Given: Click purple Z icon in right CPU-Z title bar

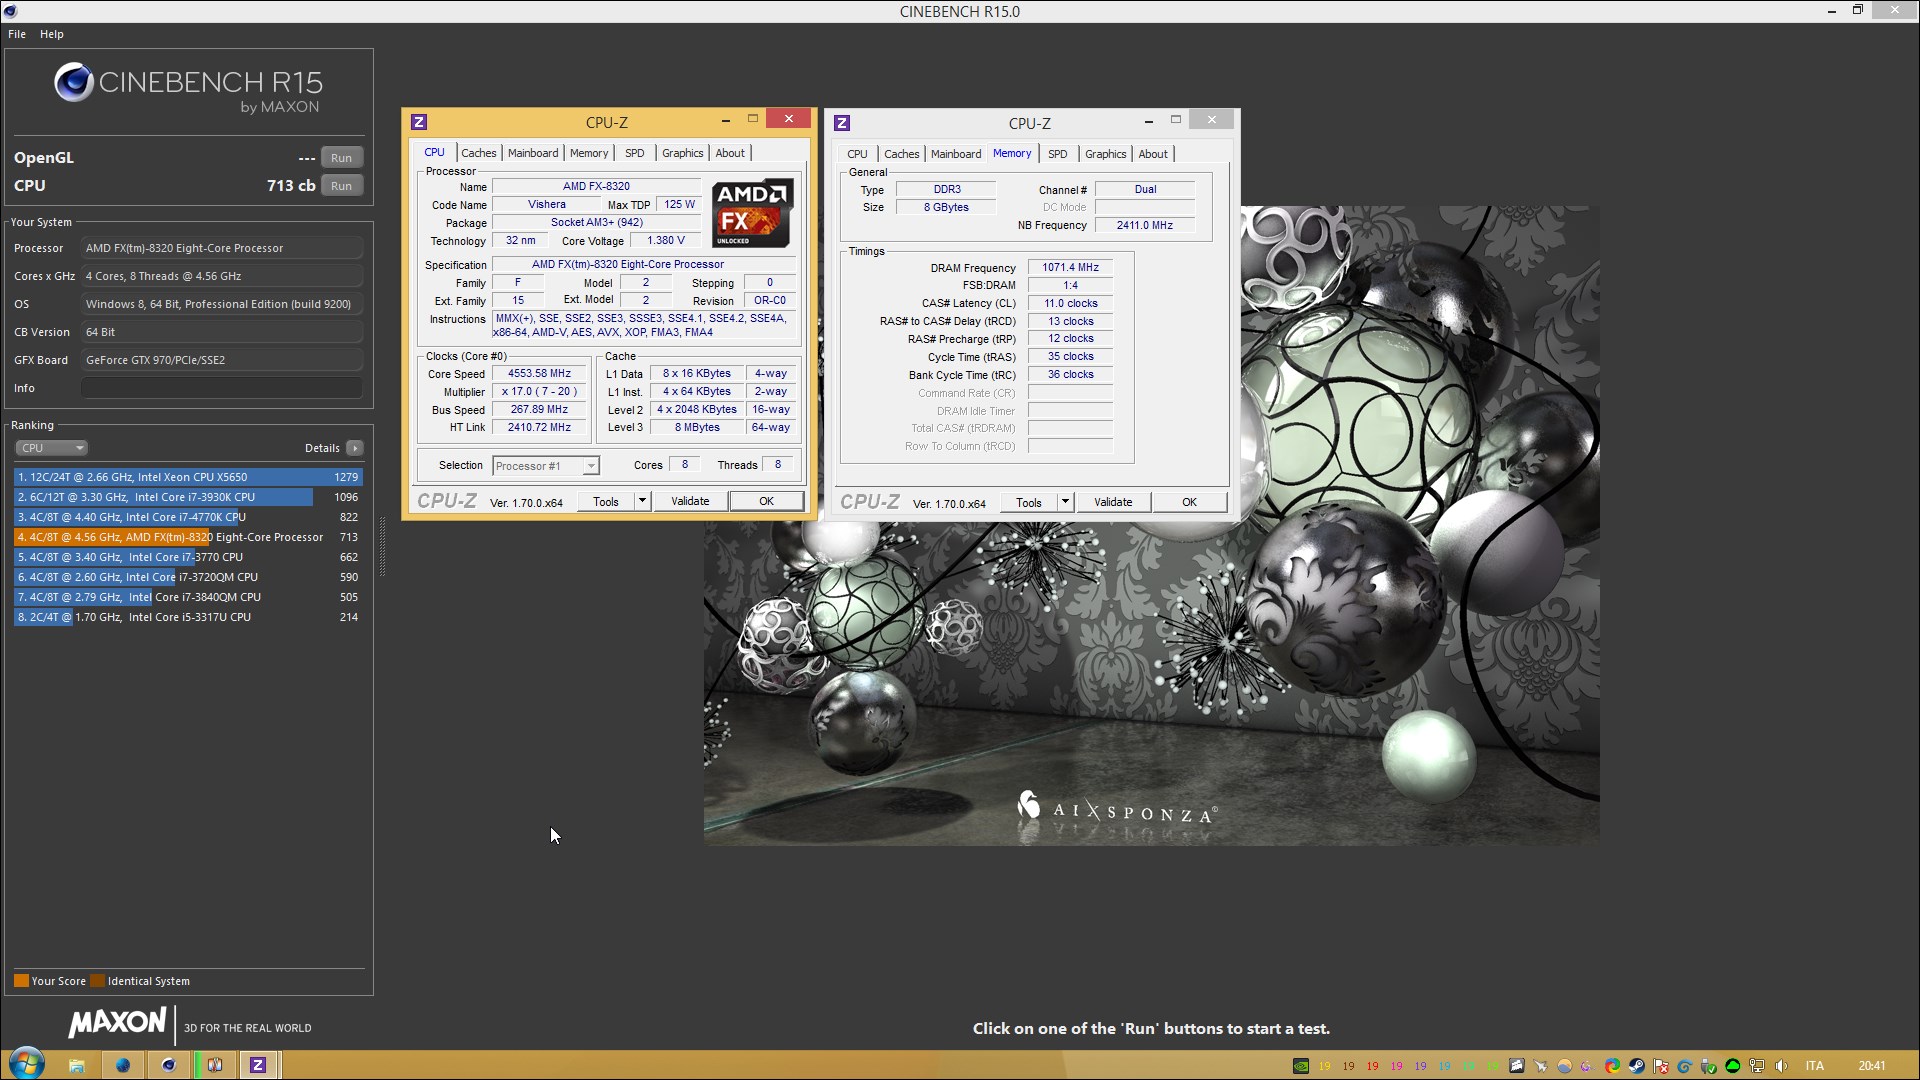Looking at the screenshot, I should point(842,123).
